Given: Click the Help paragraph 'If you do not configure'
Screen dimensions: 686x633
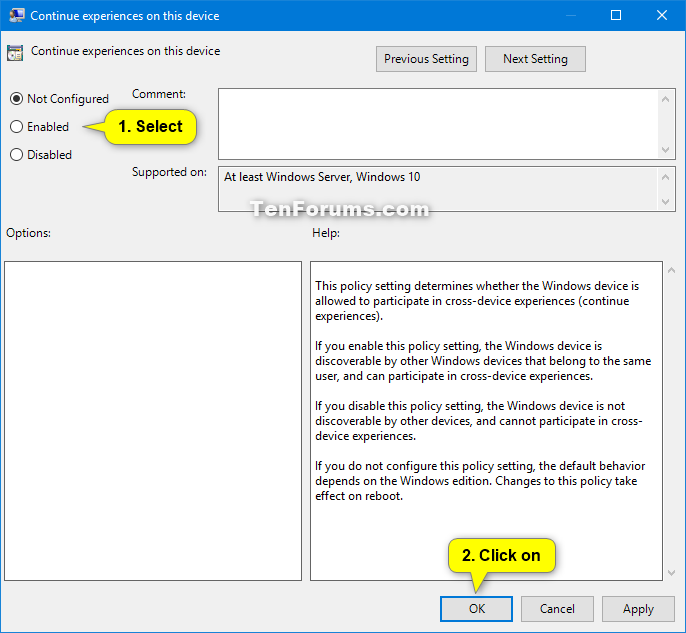Looking at the screenshot, I should [480, 481].
